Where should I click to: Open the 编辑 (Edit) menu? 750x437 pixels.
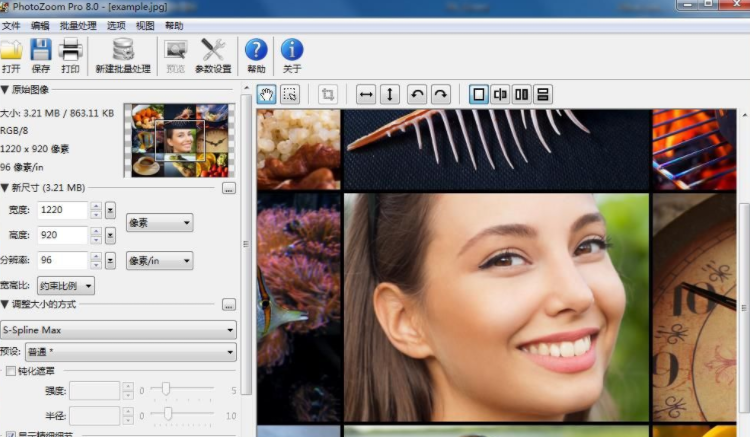click(x=40, y=26)
